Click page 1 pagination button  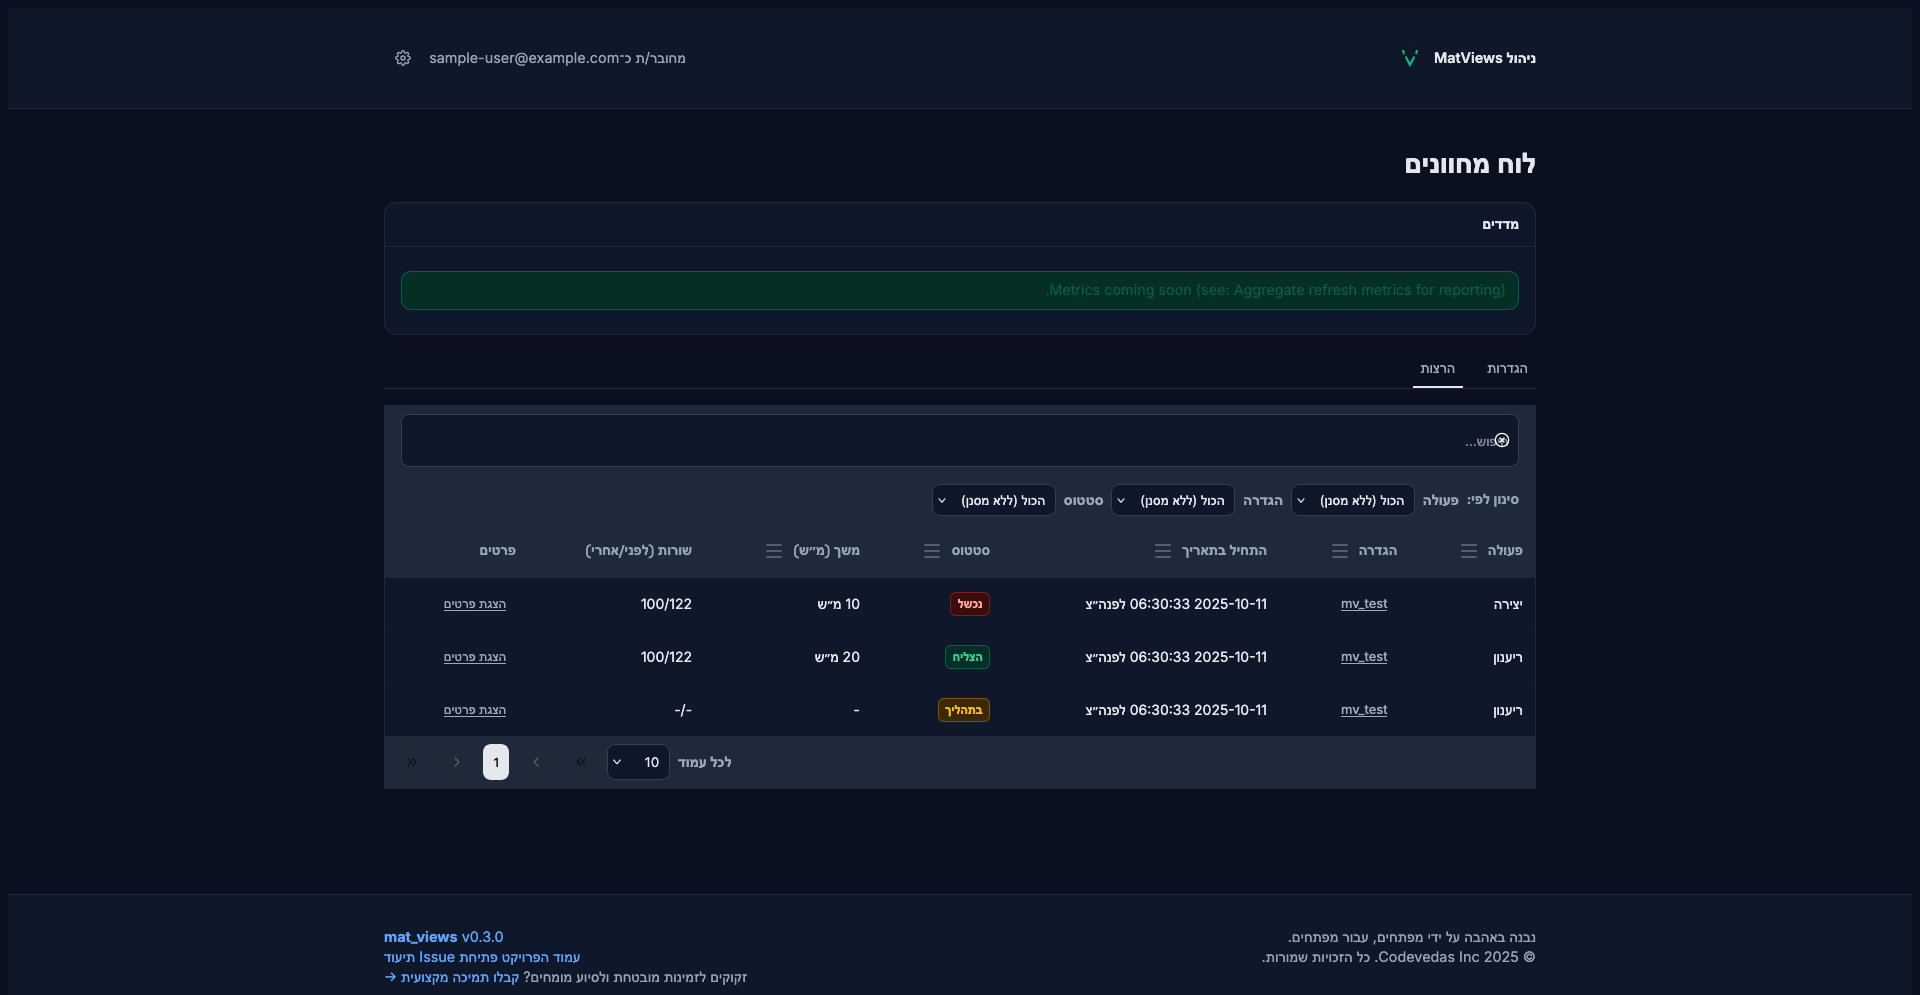point(496,762)
